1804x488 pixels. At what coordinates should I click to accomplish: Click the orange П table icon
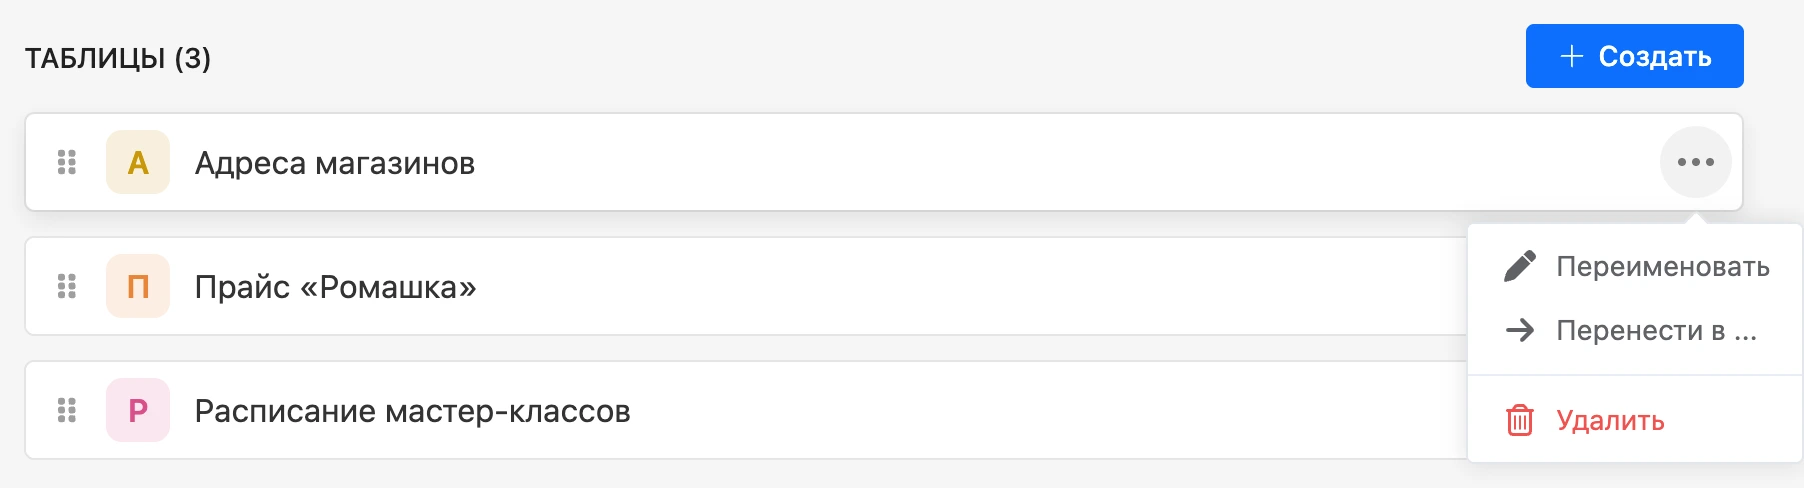coord(138,286)
